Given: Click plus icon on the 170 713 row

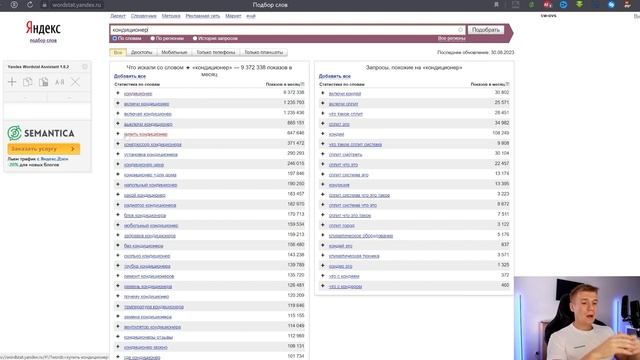Looking at the screenshot, I should (118, 215).
